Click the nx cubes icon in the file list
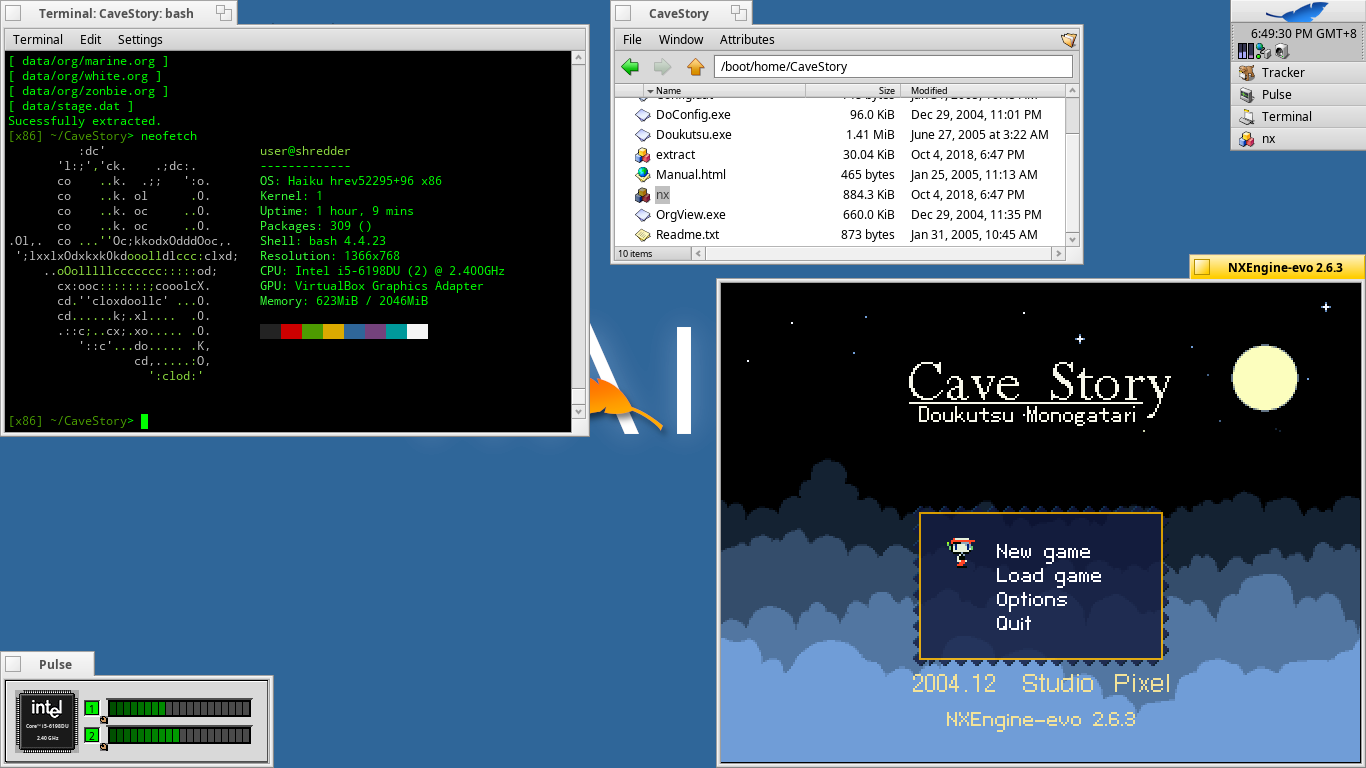1366x768 pixels. click(642, 194)
